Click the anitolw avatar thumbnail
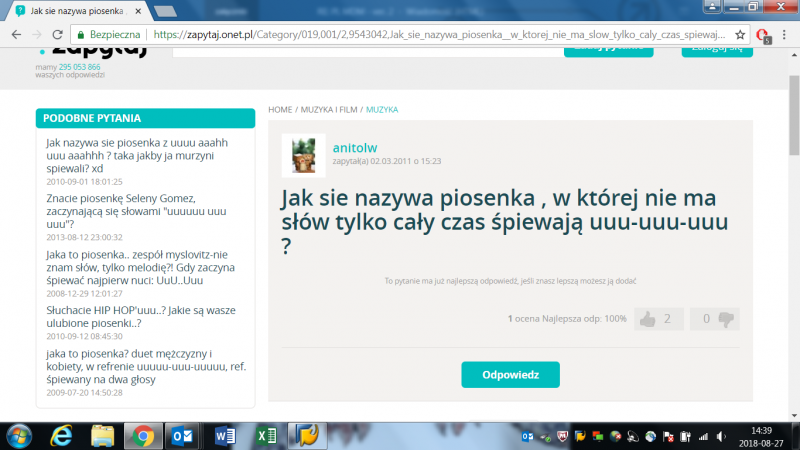800x450 pixels. (x=303, y=155)
